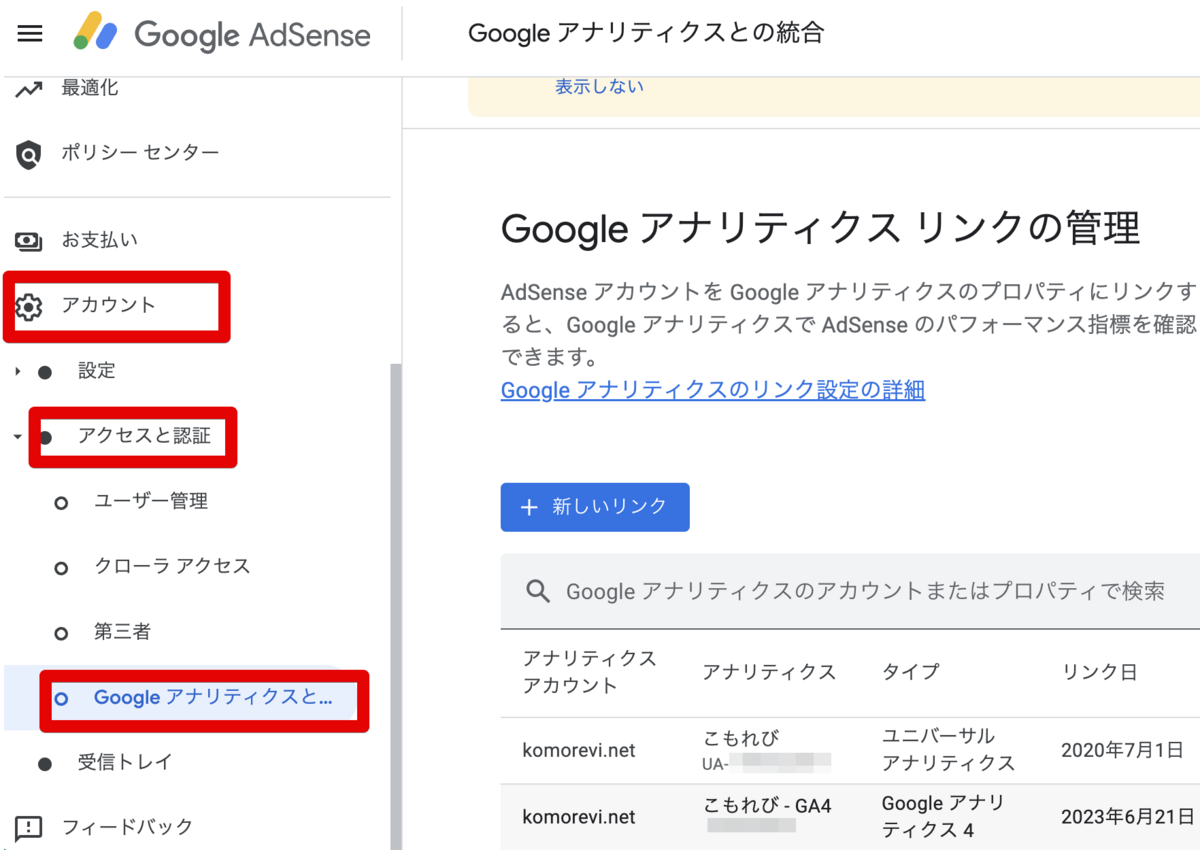Open クローラ アクセス page
This screenshot has height=850, width=1200.
(172, 566)
